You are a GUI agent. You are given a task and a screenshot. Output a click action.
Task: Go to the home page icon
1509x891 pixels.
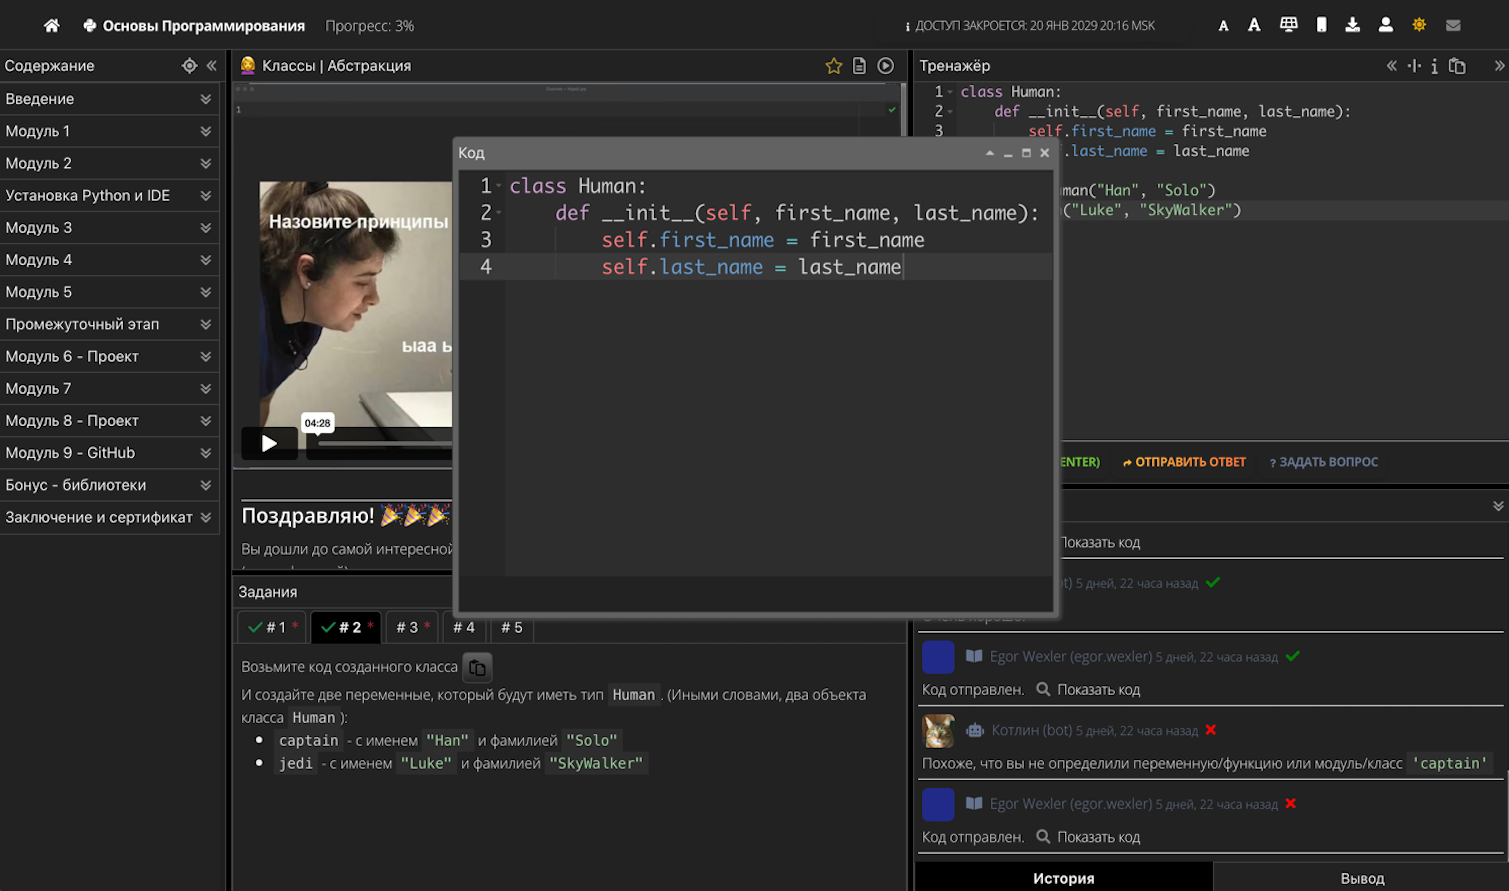[x=51, y=26]
